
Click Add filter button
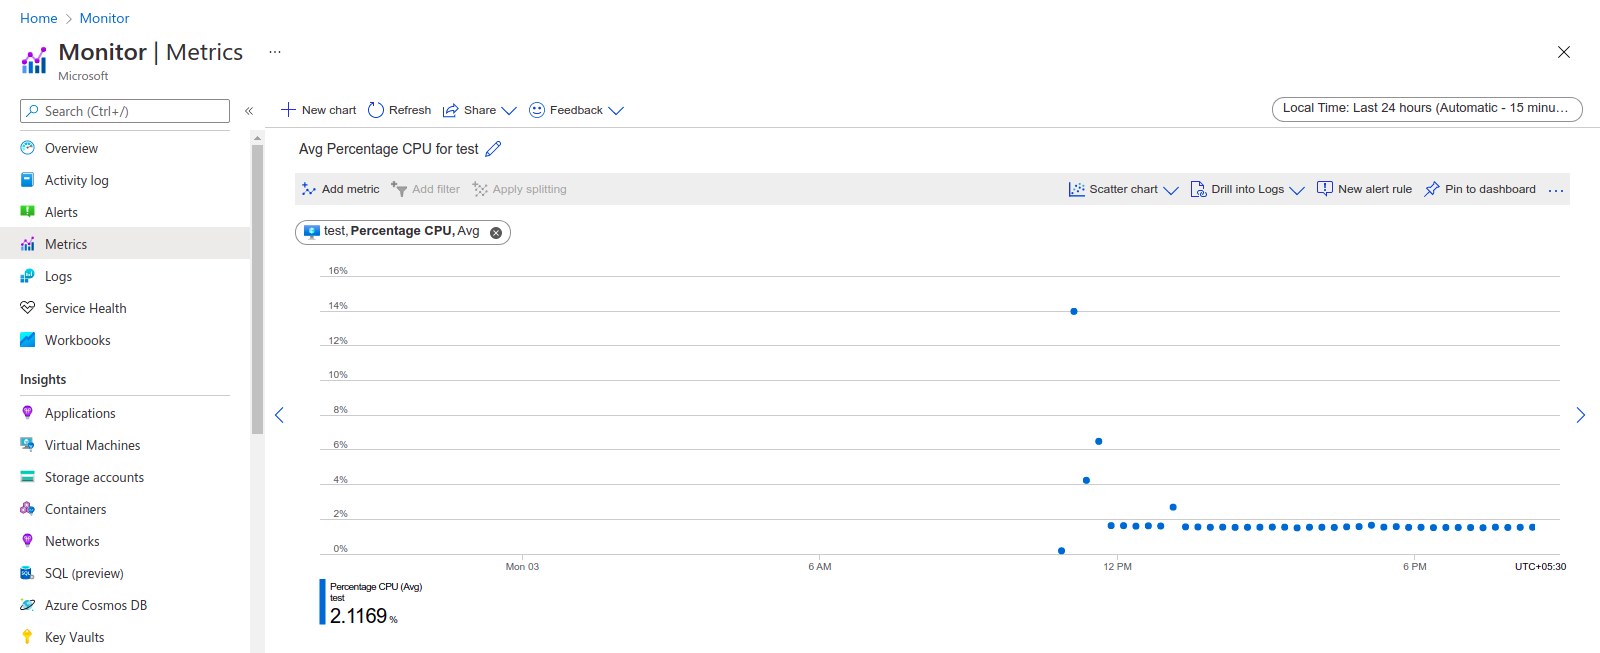pos(426,189)
